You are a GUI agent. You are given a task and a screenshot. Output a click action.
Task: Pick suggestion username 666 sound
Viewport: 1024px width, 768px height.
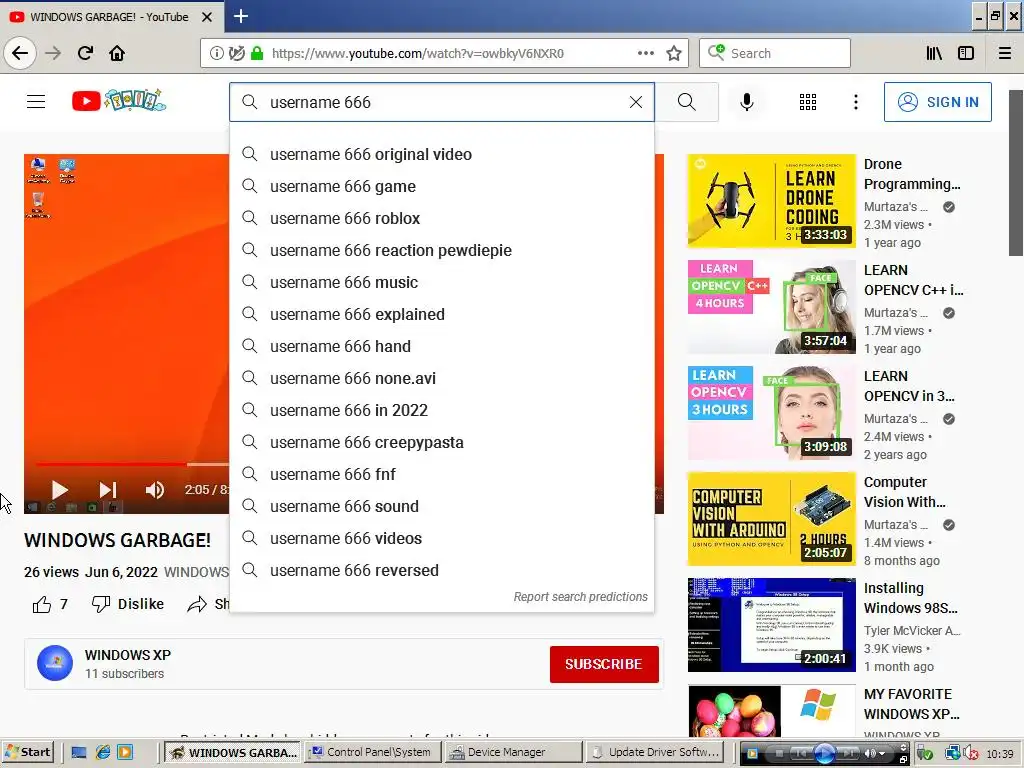click(441, 506)
